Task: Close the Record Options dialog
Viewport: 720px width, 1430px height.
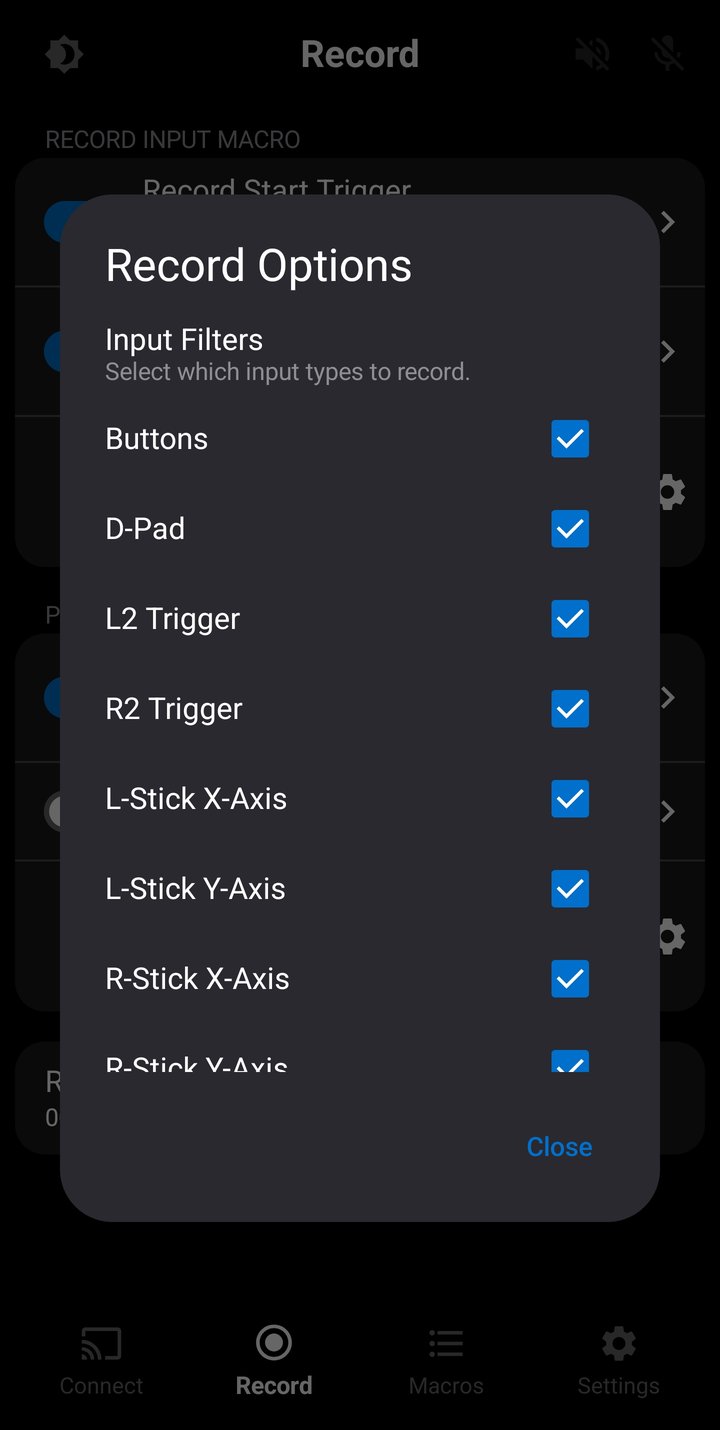Action: [x=559, y=1146]
